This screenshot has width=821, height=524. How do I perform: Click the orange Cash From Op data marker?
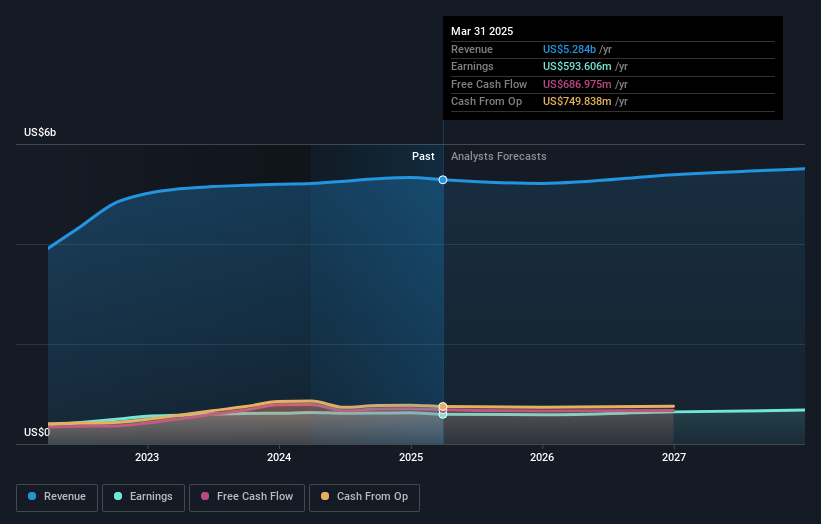(443, 406)
